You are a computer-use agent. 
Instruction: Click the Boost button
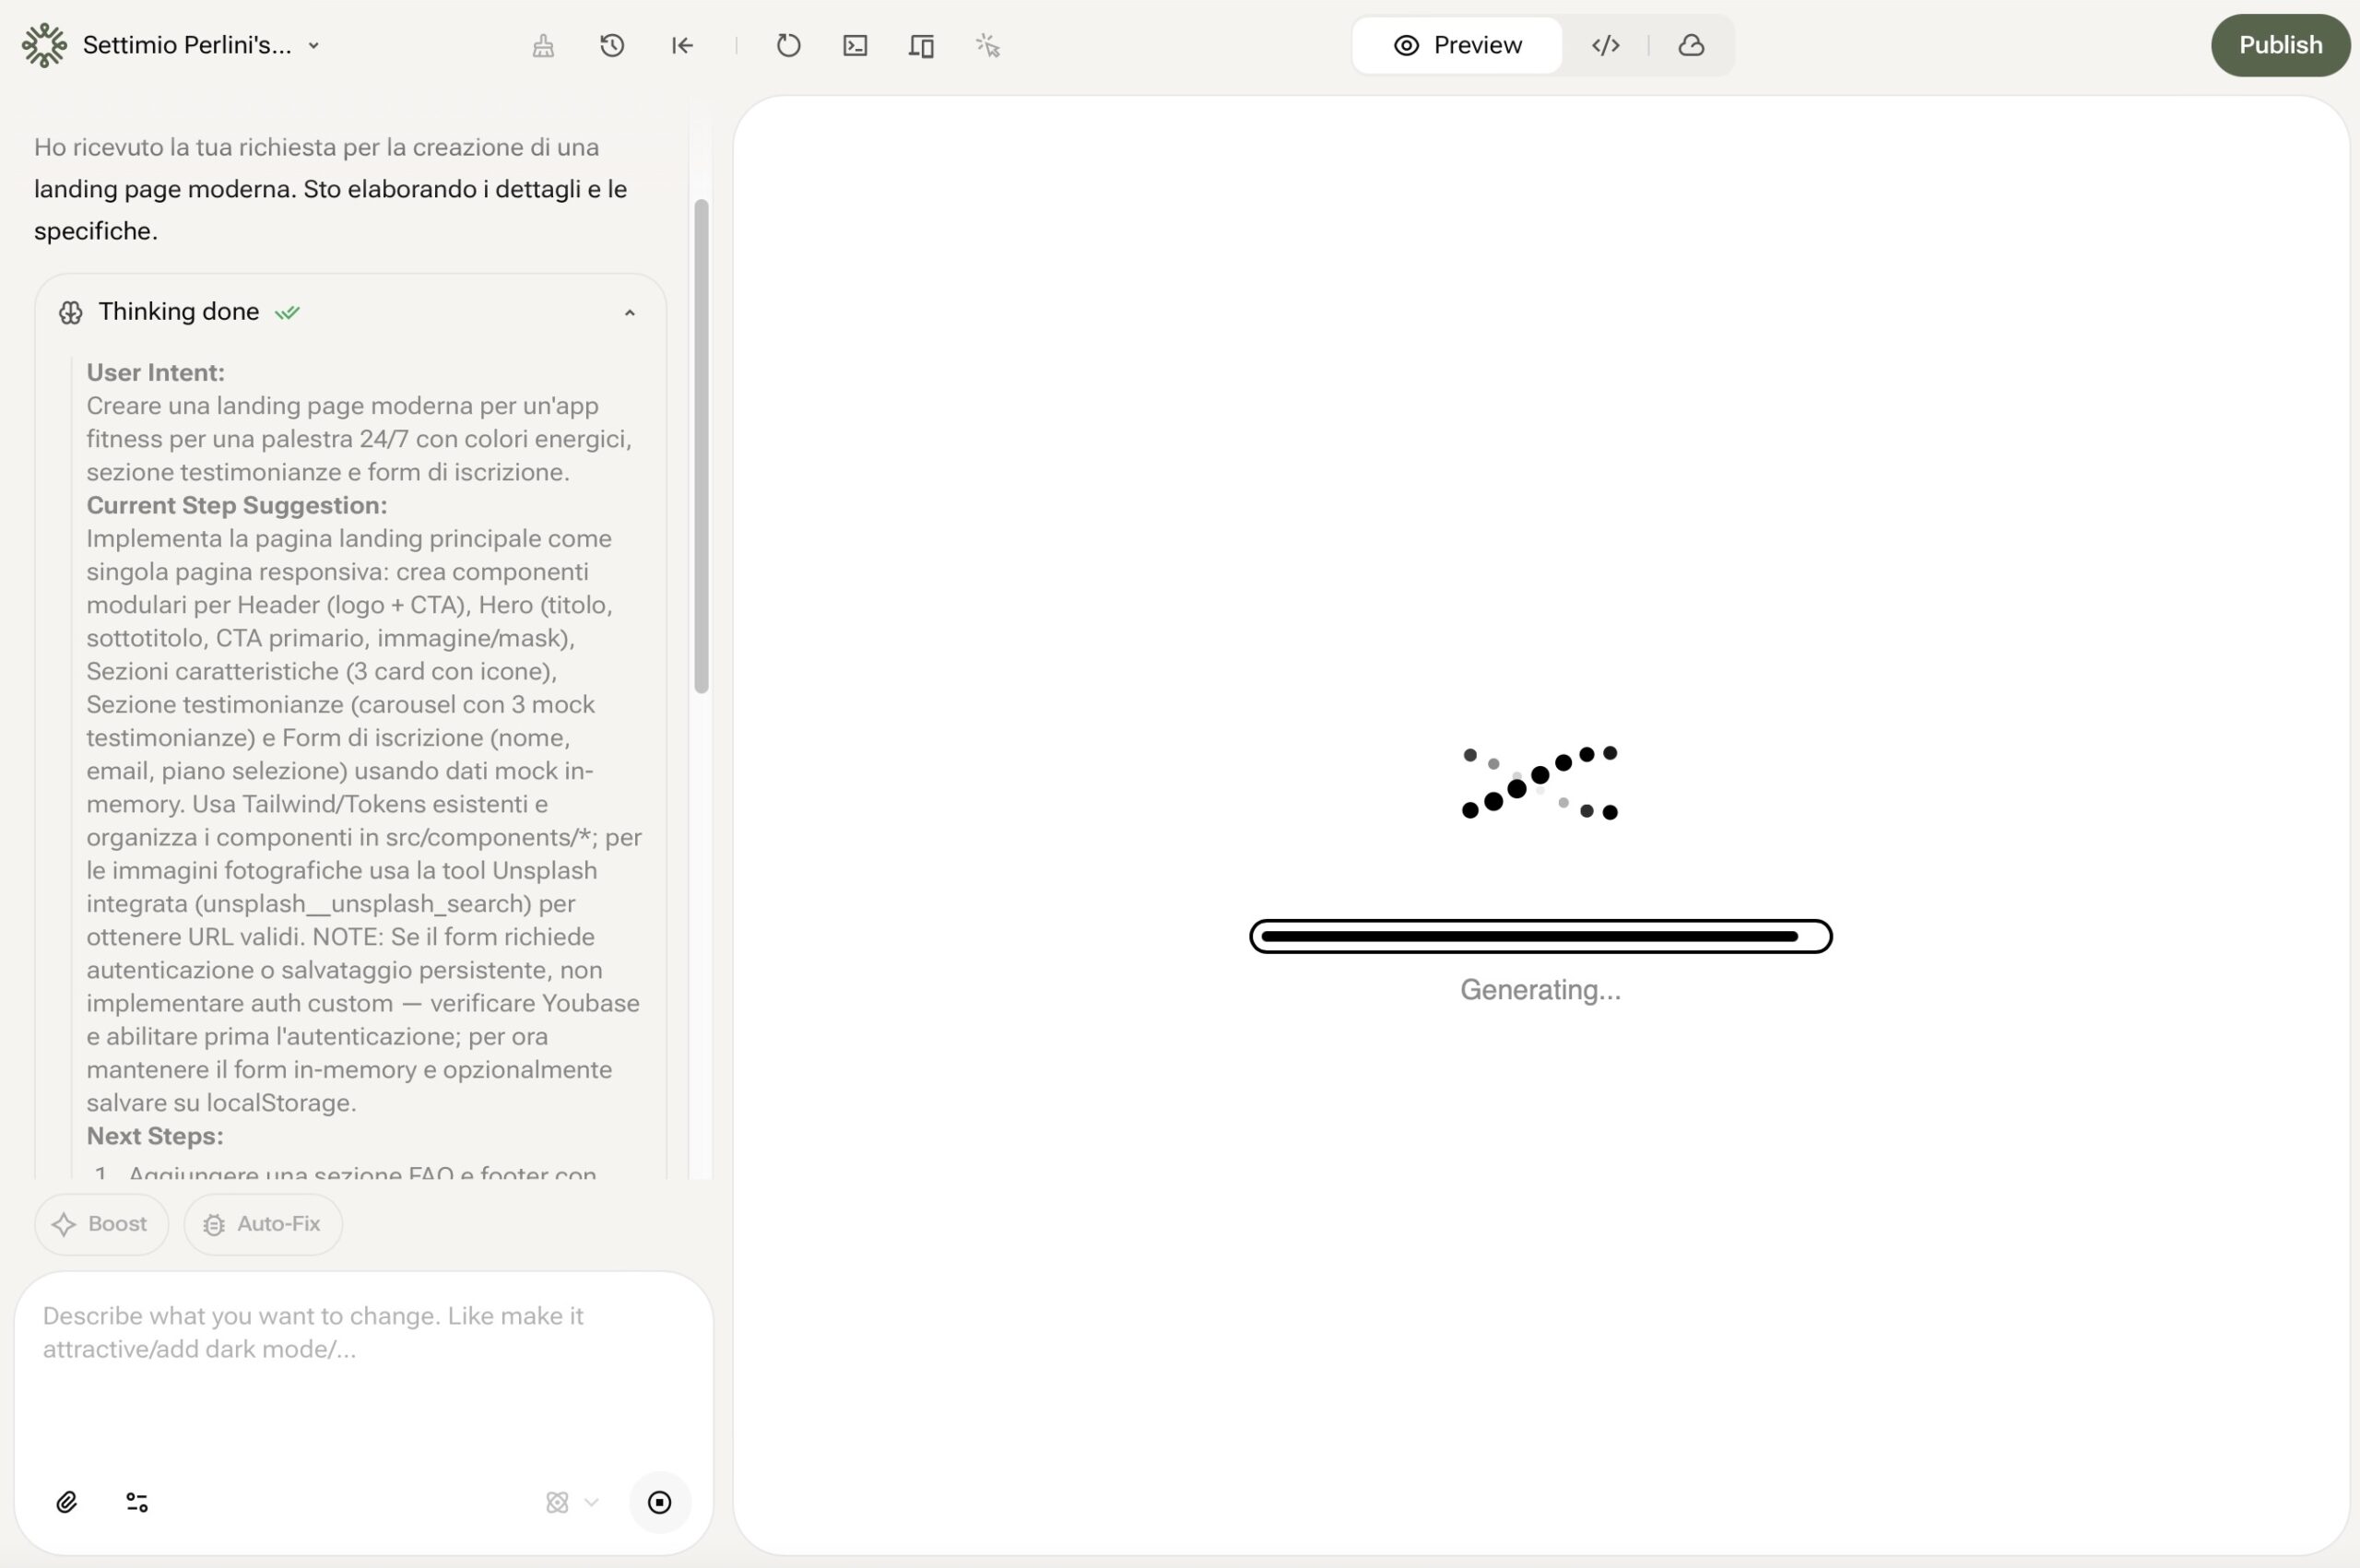click(x=101, y=1224)
